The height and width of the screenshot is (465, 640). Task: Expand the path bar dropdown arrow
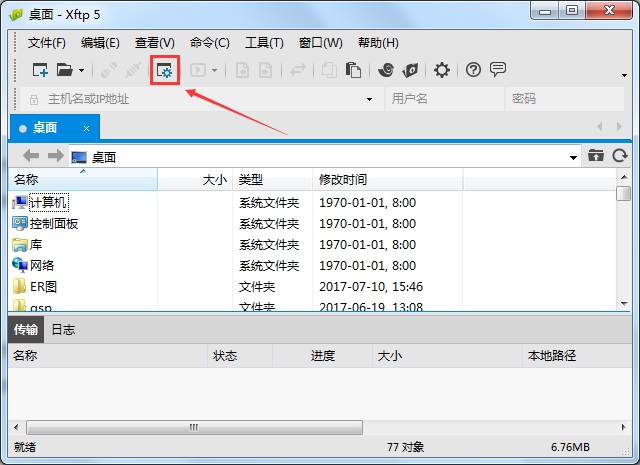(573, 157)
